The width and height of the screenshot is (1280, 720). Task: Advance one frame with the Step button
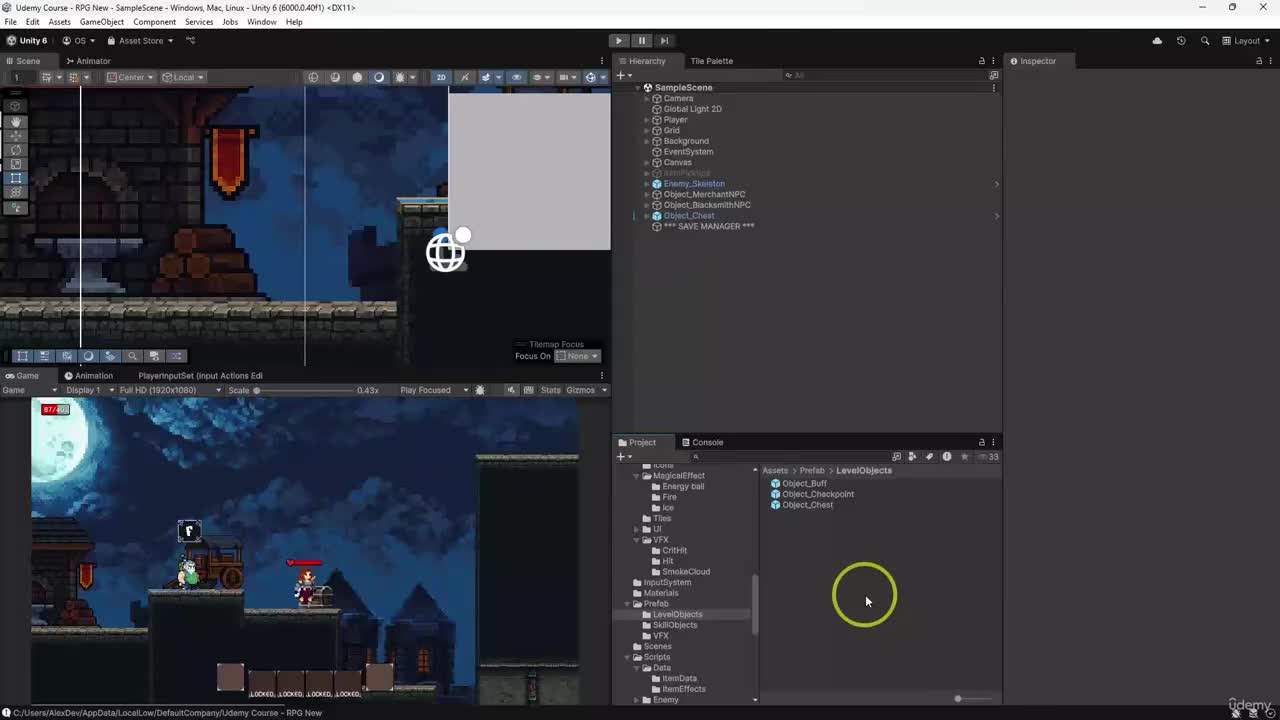click(664, 41)
